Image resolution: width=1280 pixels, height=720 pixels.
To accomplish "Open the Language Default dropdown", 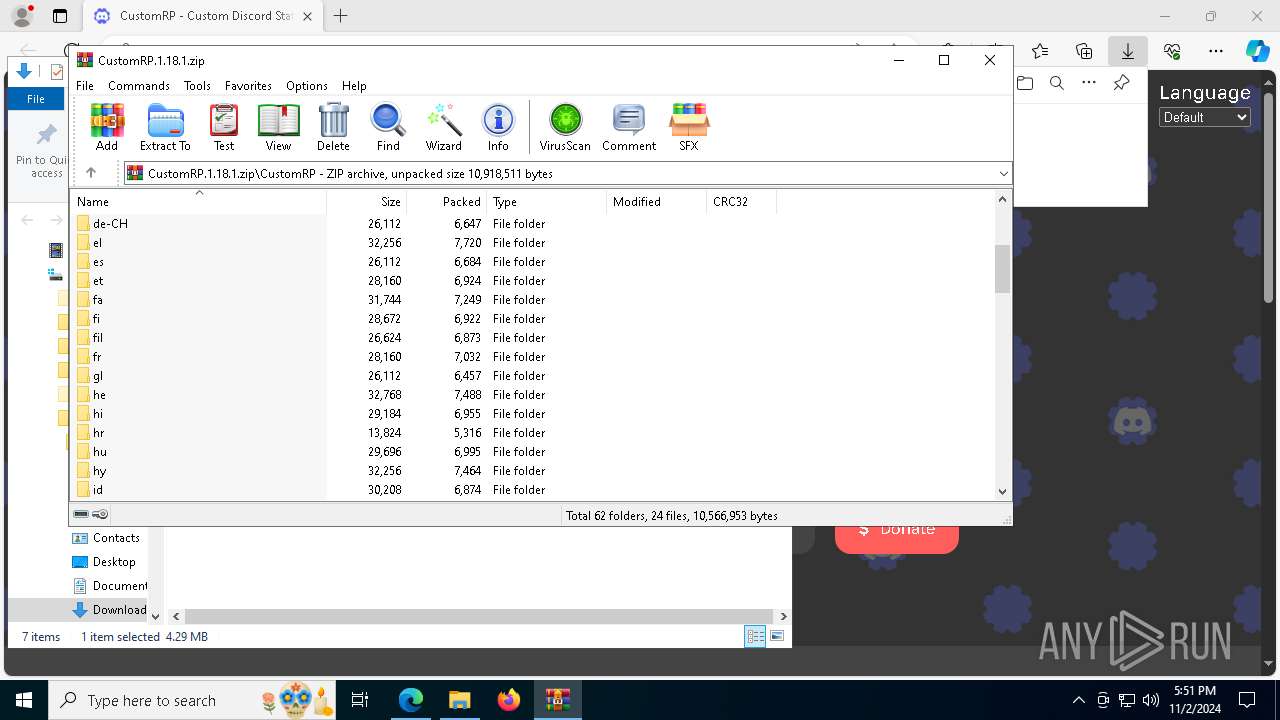I will coord(1205,117).
